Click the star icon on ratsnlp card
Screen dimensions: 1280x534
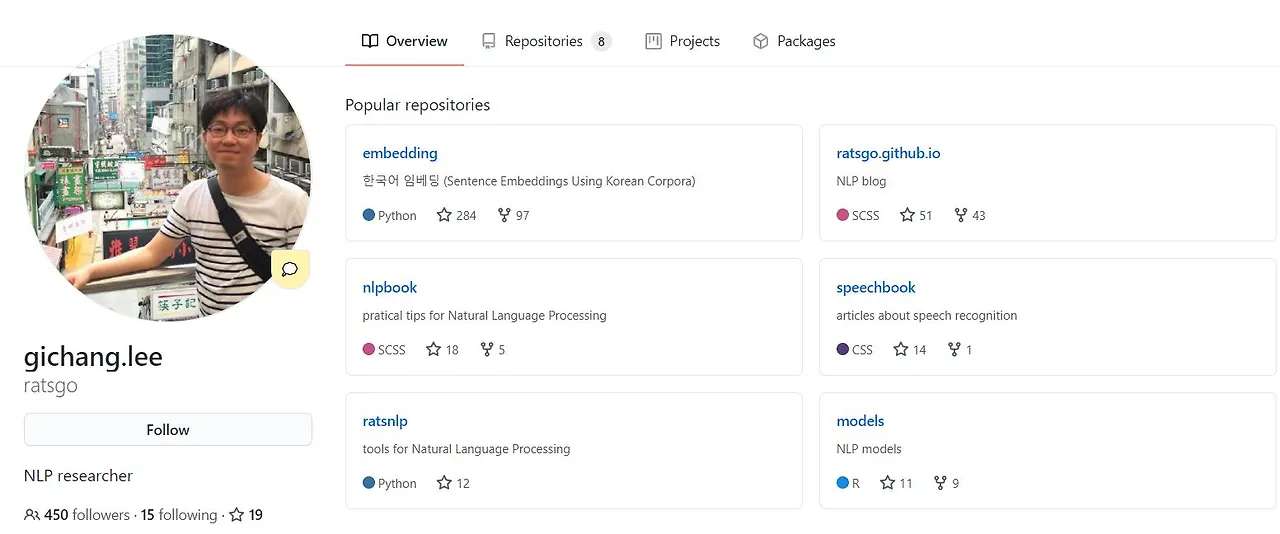(x=444, y=483)
